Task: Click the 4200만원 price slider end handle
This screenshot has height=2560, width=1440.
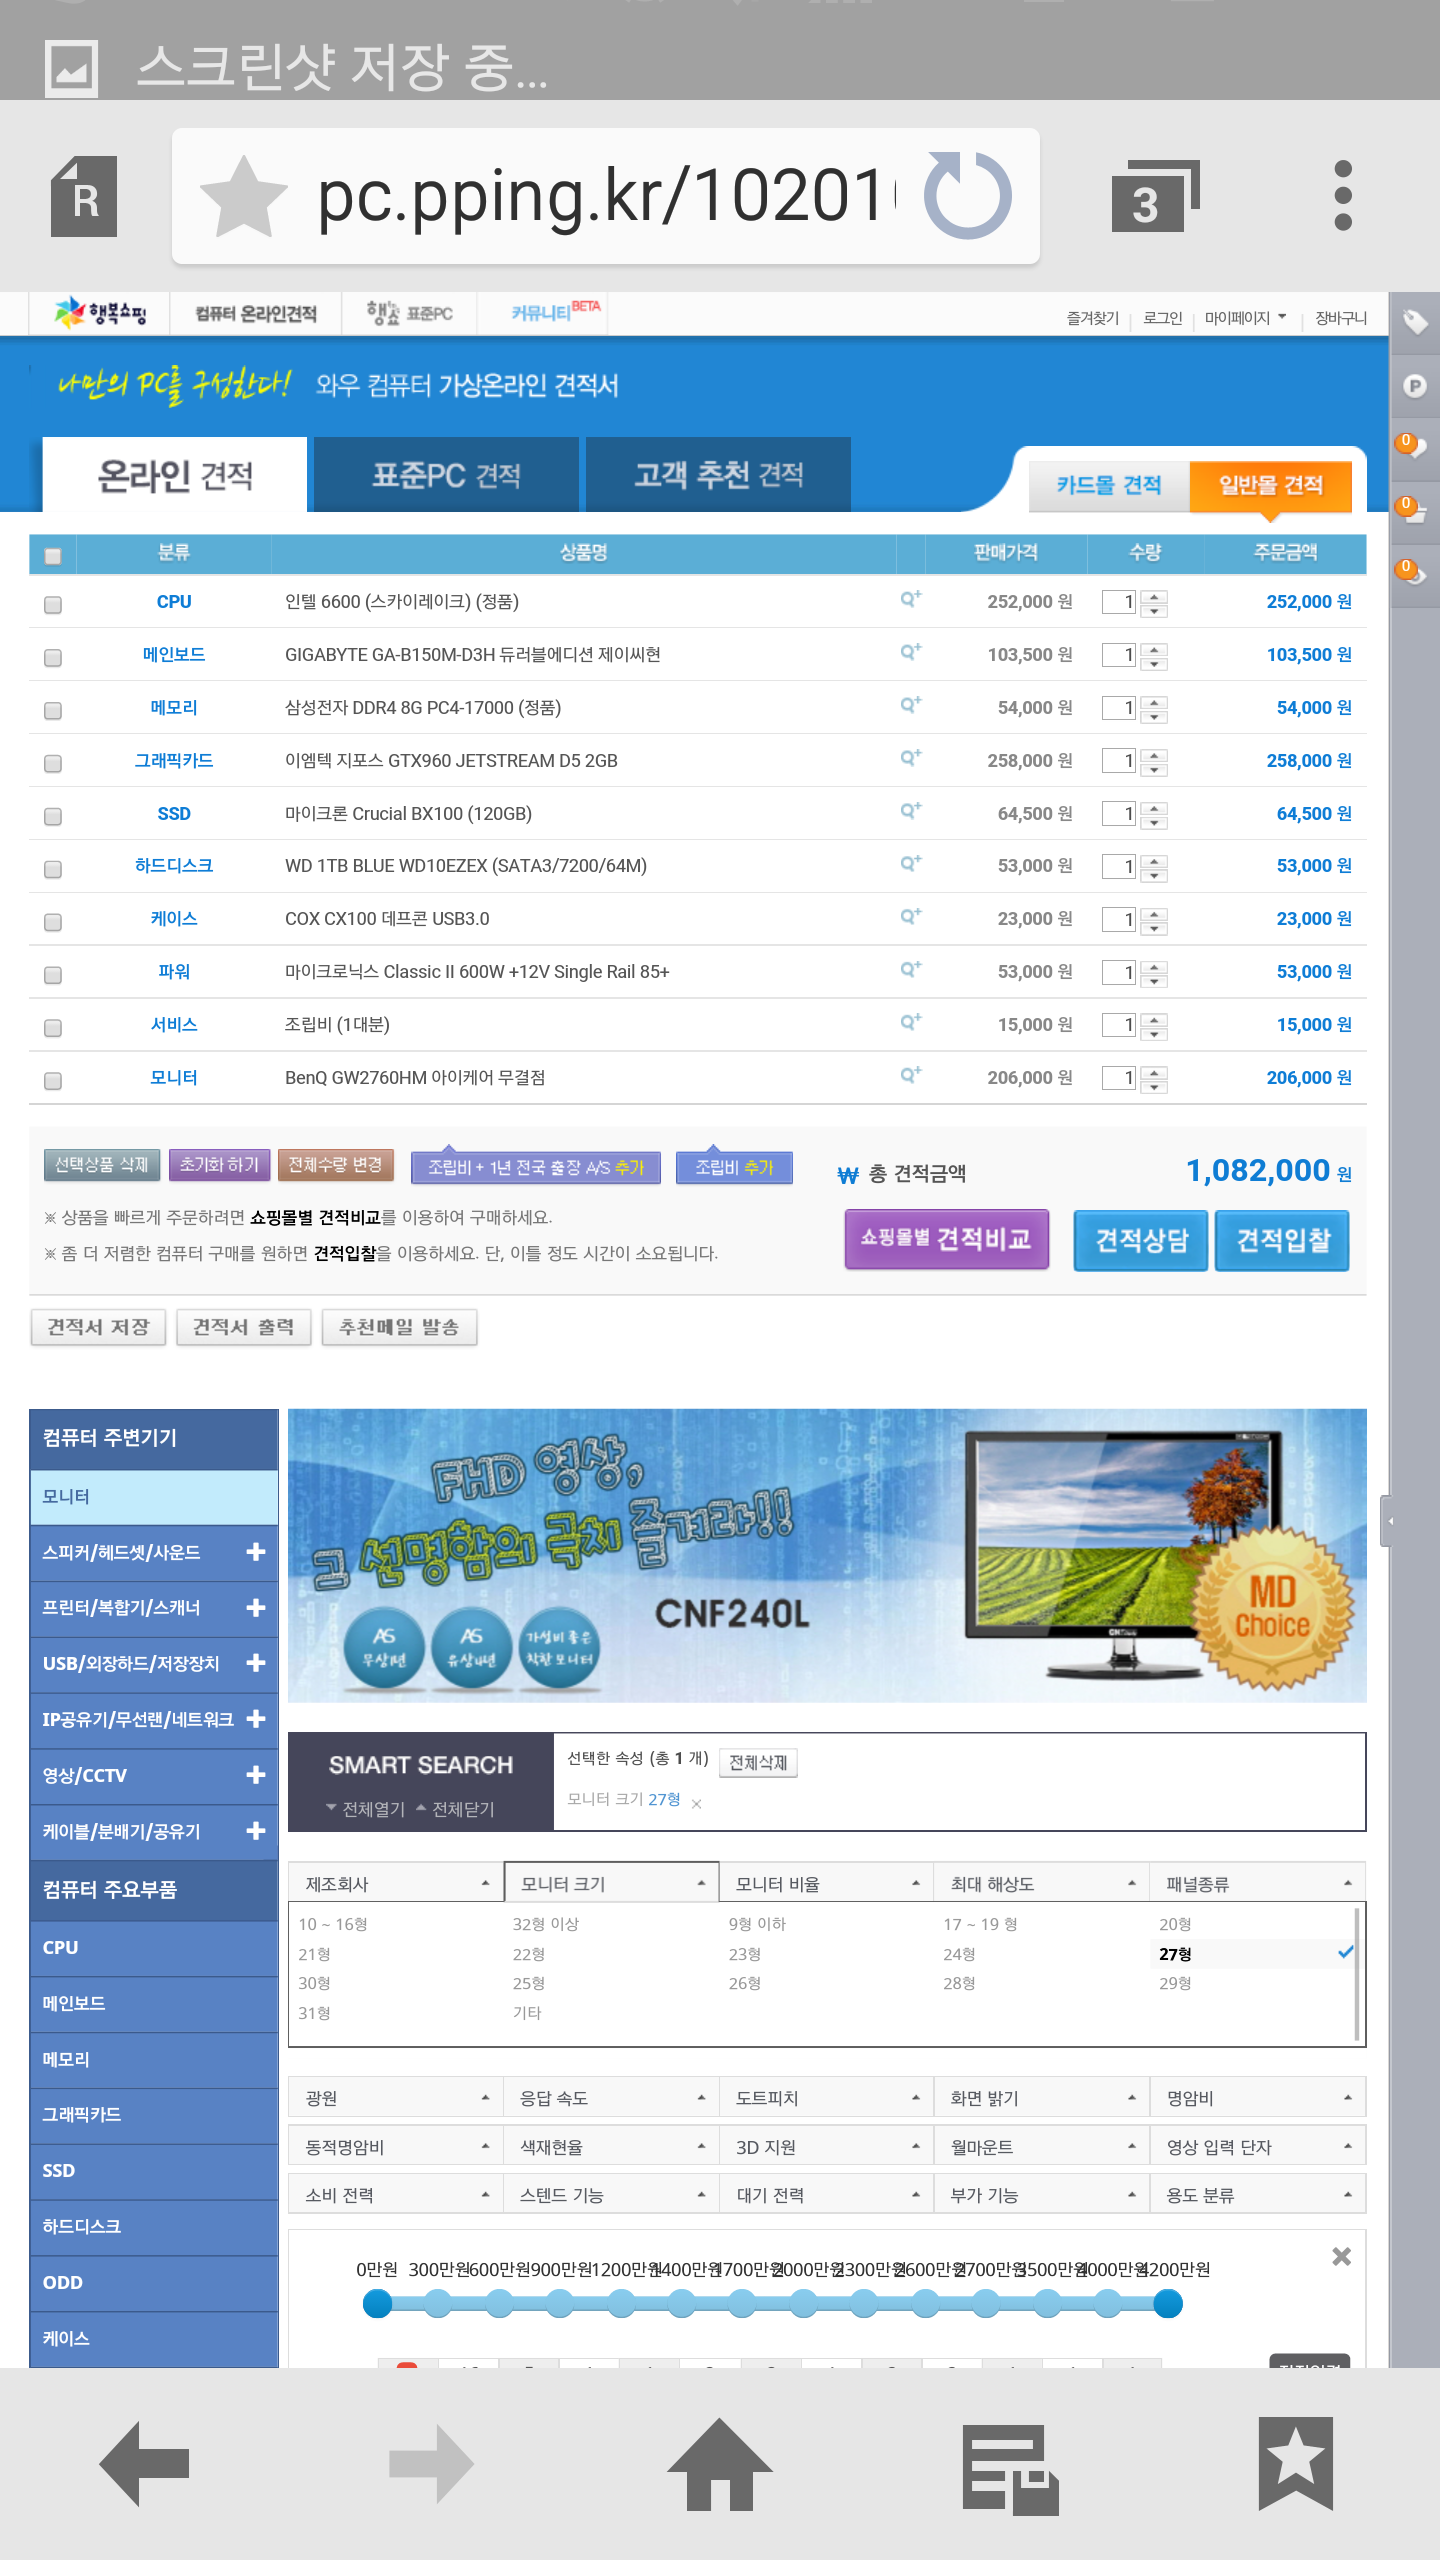Action: [x=1168, y=2304]
